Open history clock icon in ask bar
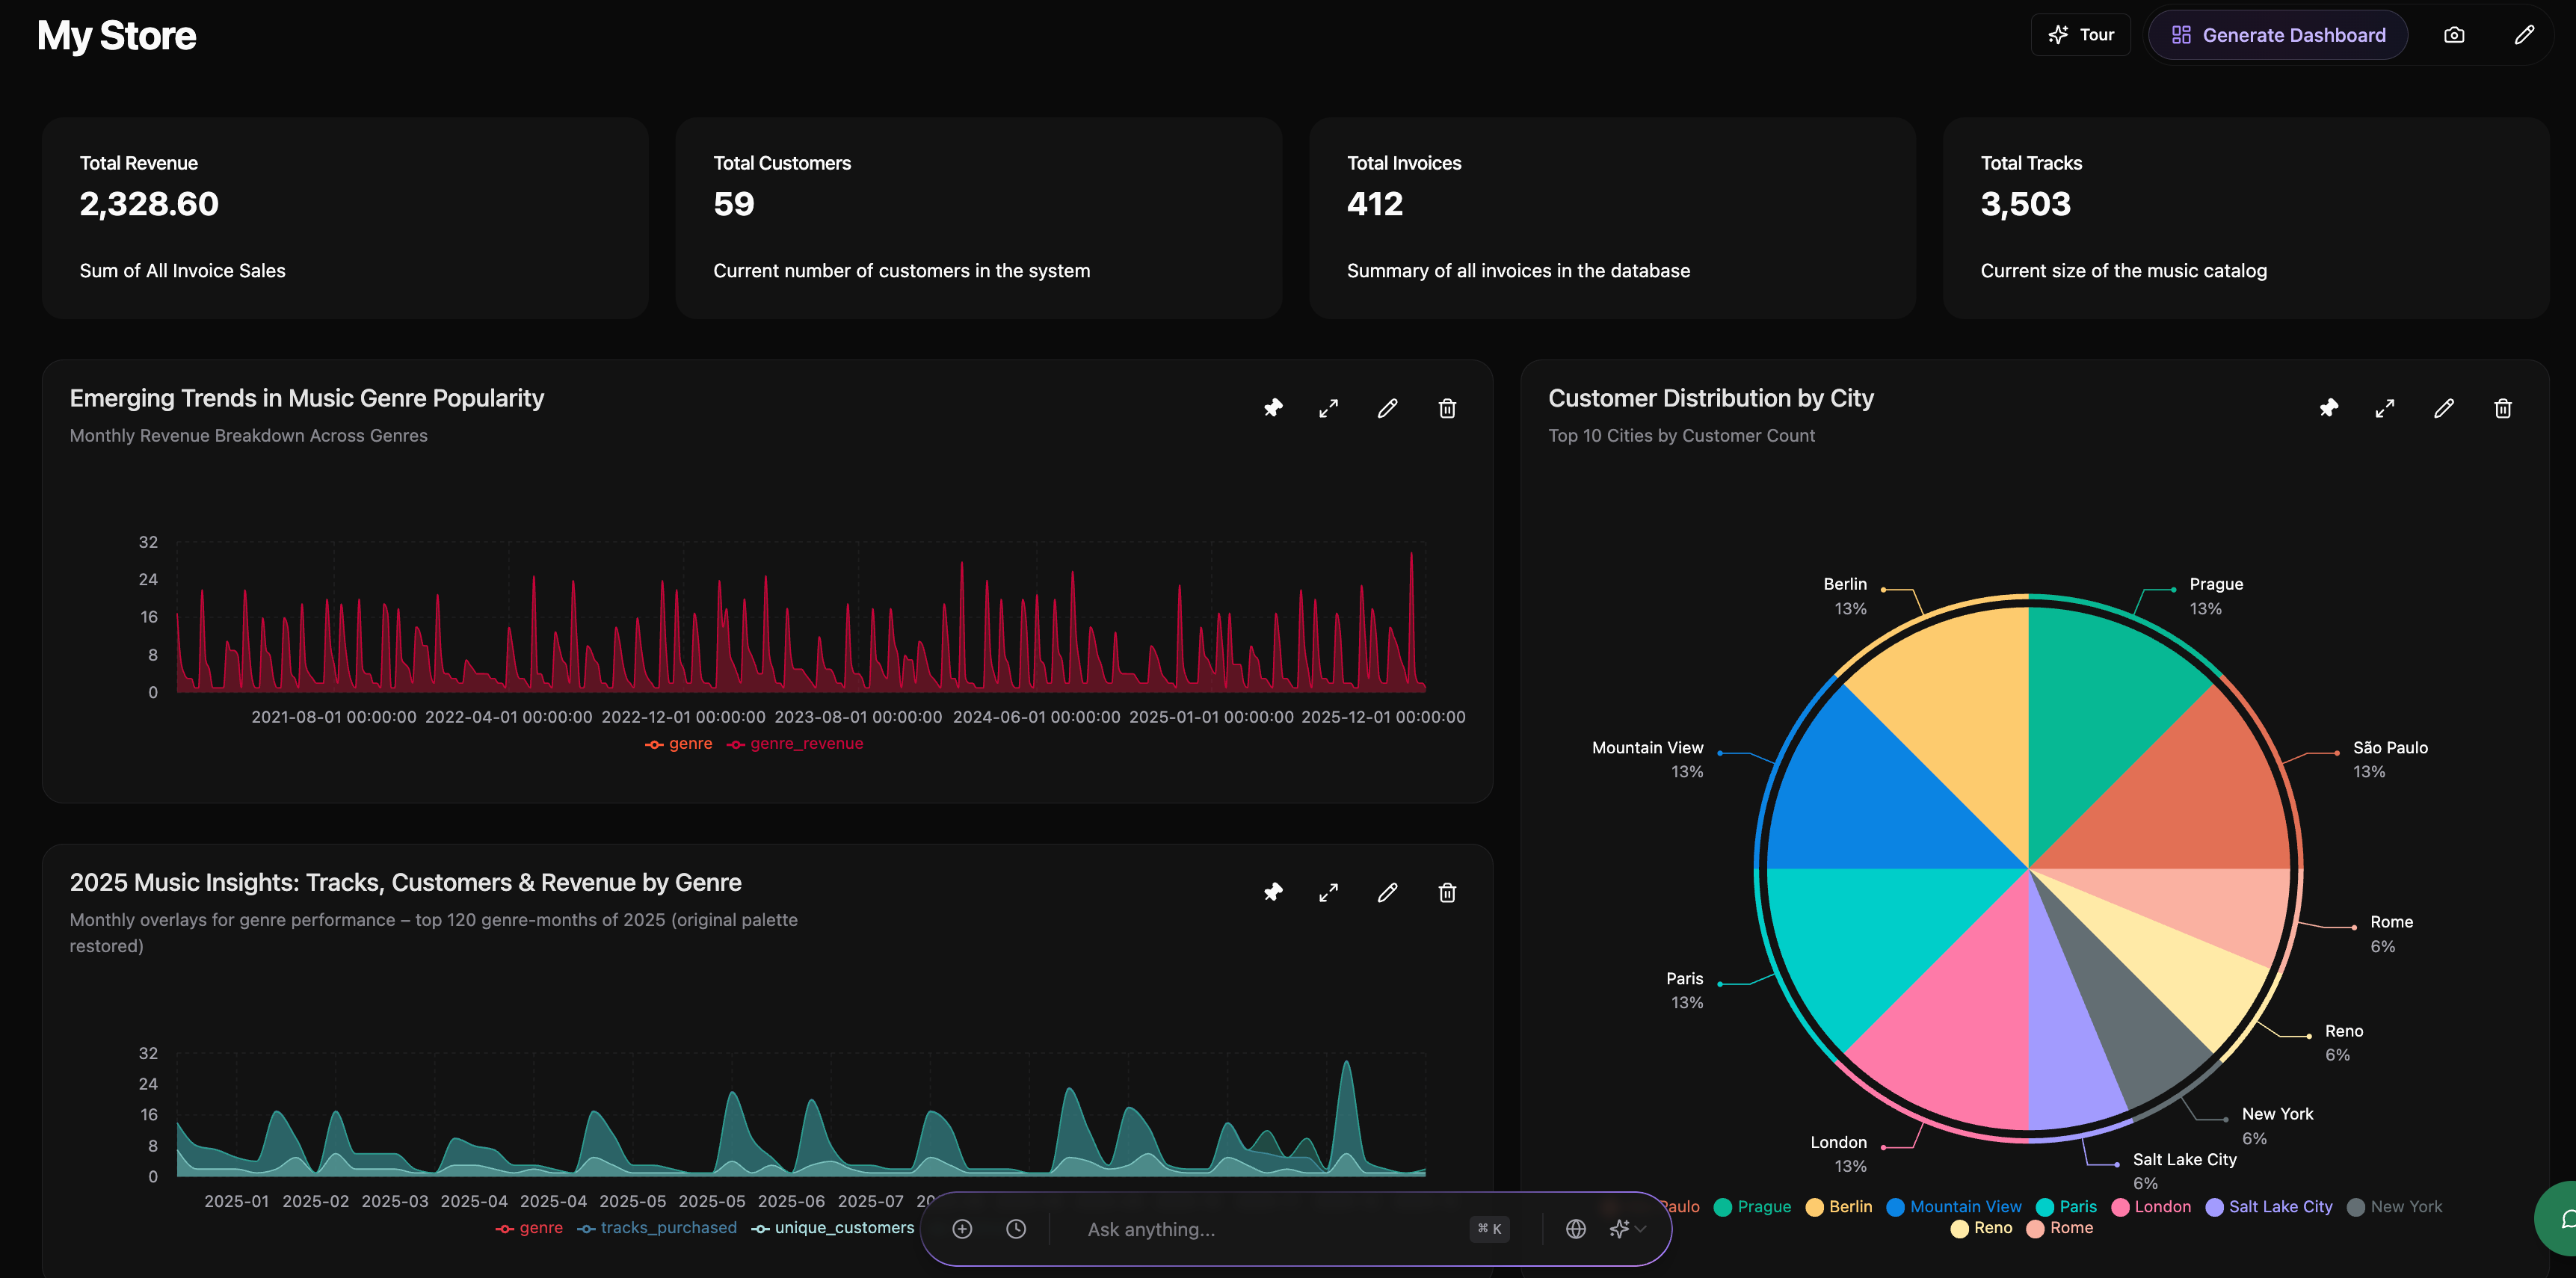Viewport: 2576px width, 1278px height. point(1016,1229)
